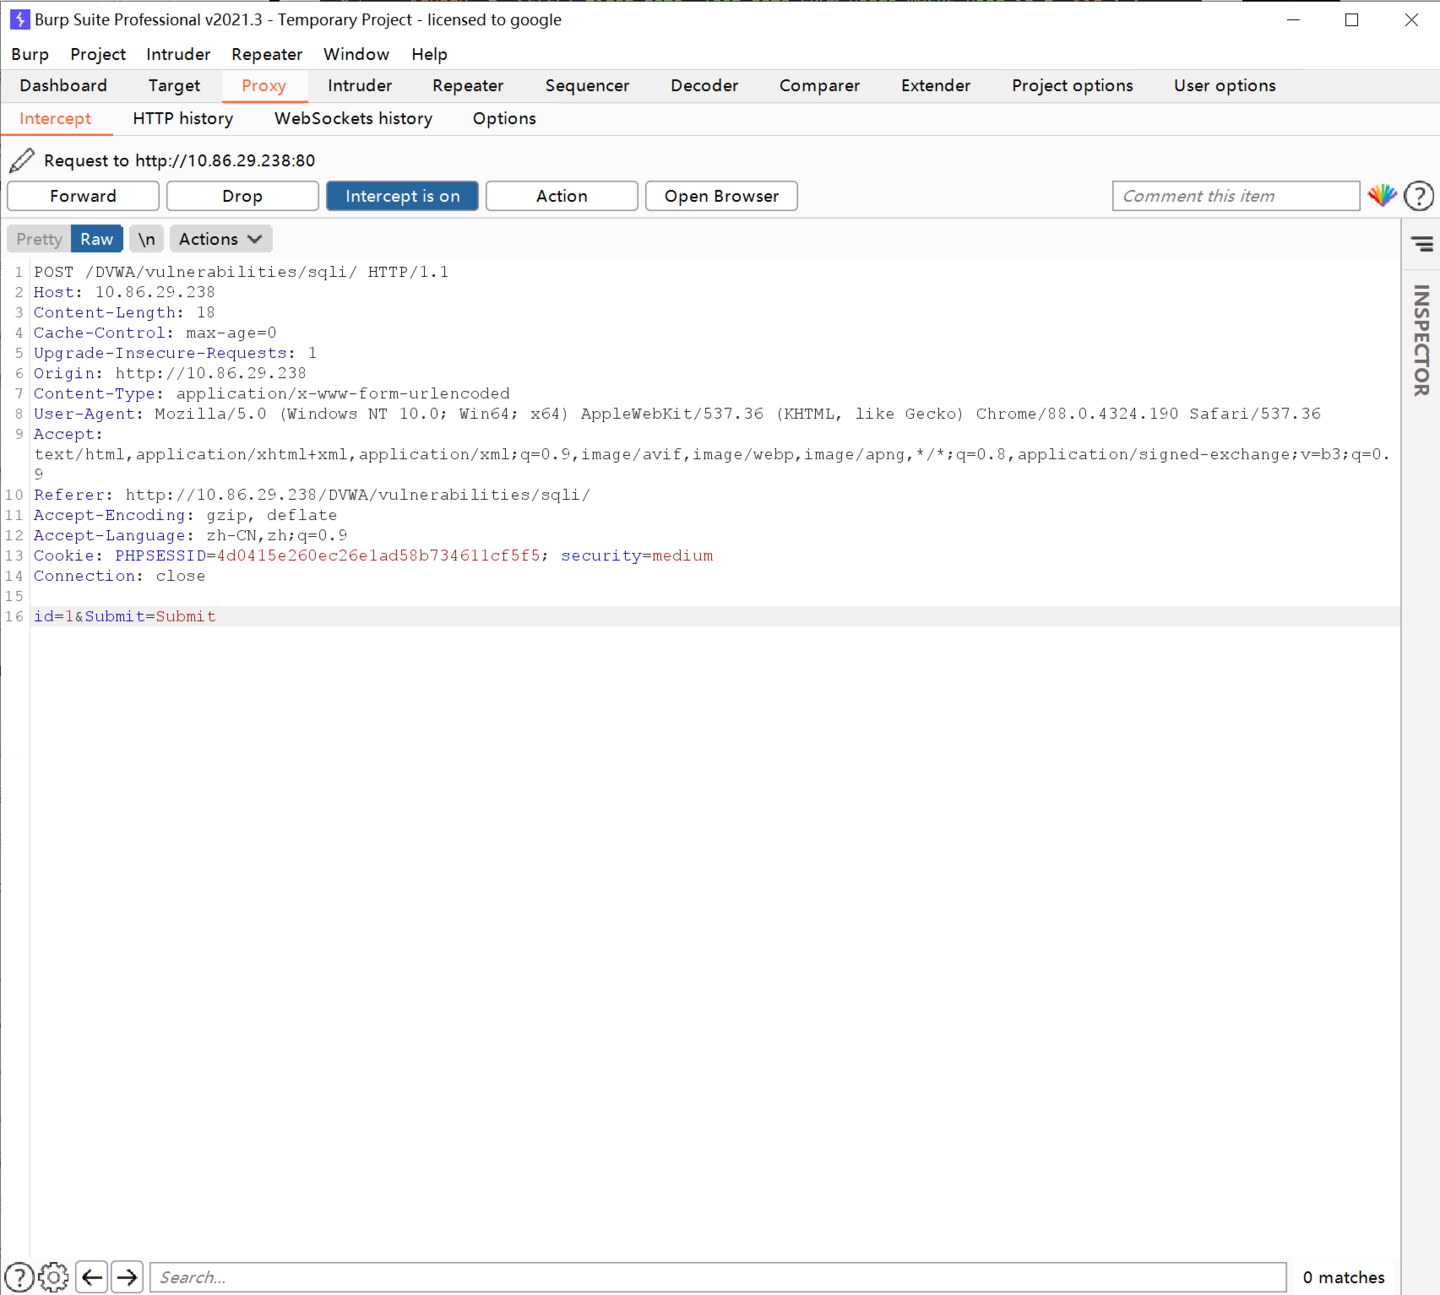
Task: Expand the INSPECTOR side panel
Action: 1421,340
